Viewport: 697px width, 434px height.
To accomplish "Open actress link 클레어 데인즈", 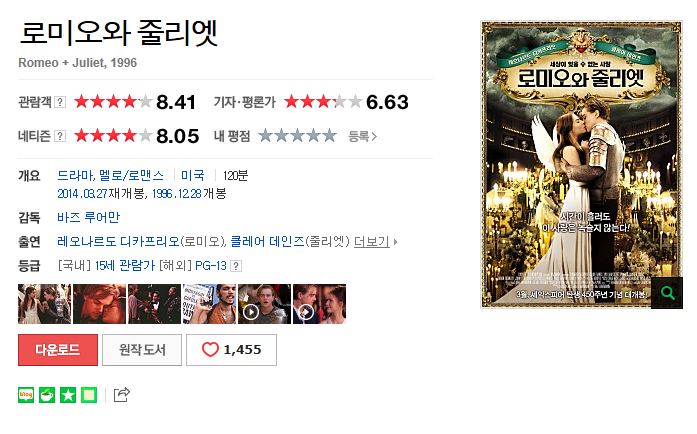I will (268, 241).
